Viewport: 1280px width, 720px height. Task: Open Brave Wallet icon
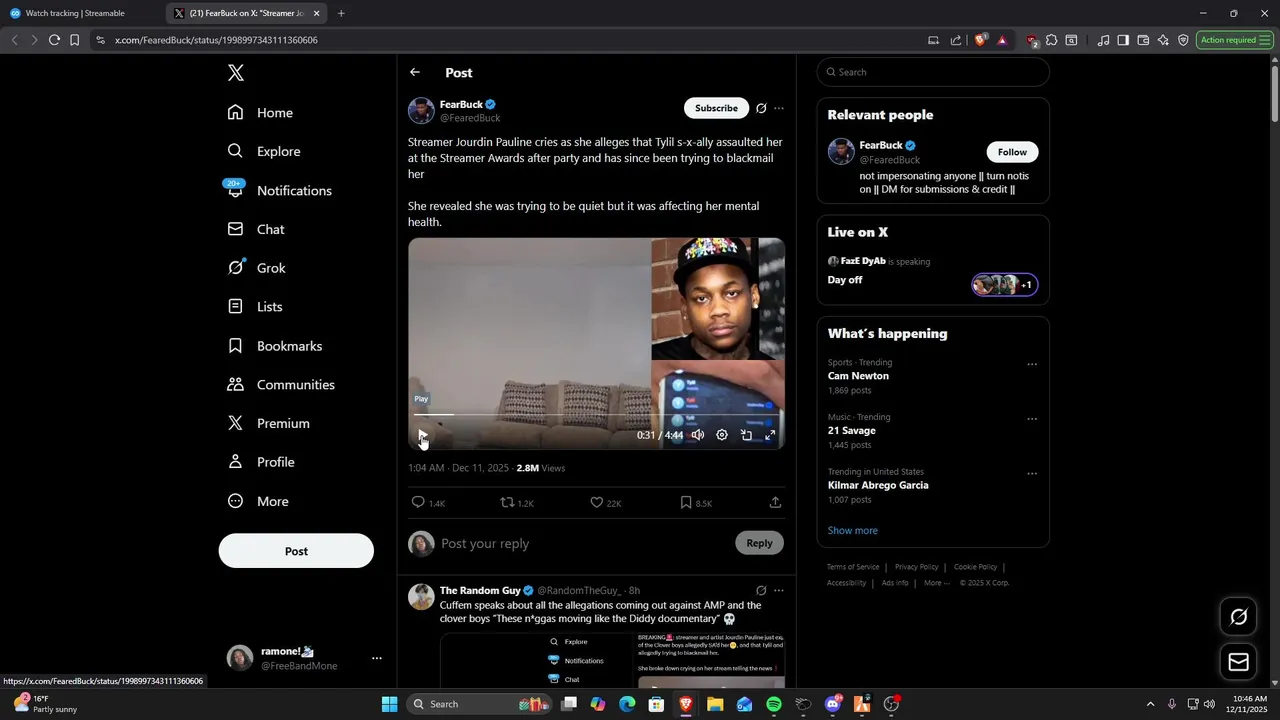click(1143, 40)
